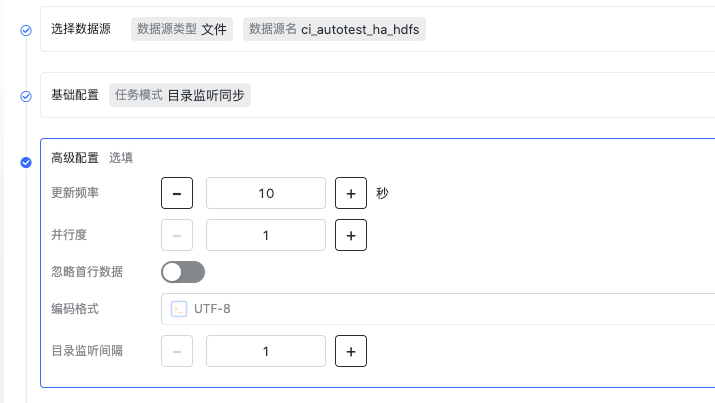
Task: Focus the 并行度 value input field
Action: pos(266,235)
